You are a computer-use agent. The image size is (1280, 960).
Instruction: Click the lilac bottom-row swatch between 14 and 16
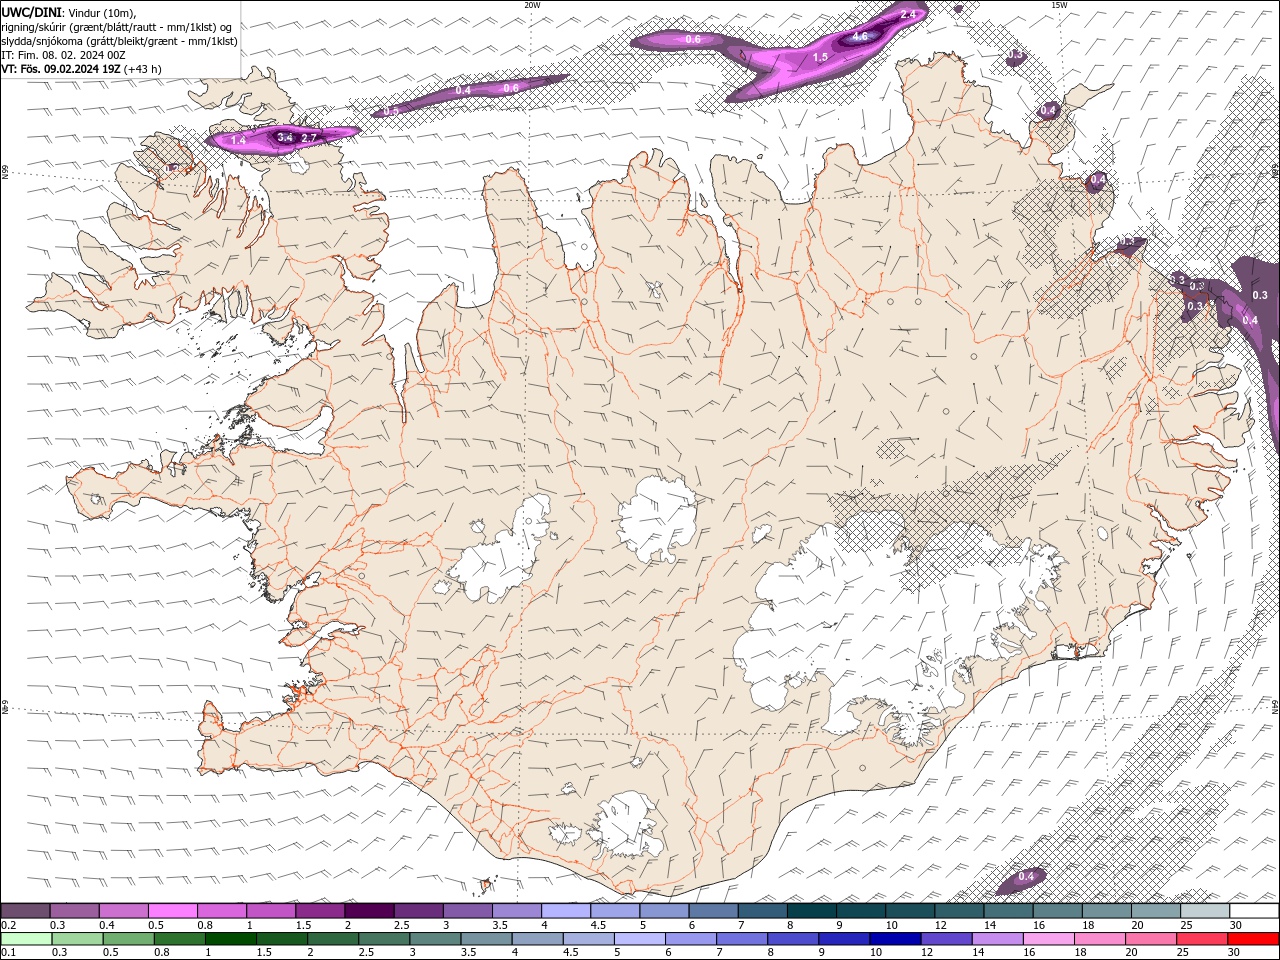coord(996,939)
